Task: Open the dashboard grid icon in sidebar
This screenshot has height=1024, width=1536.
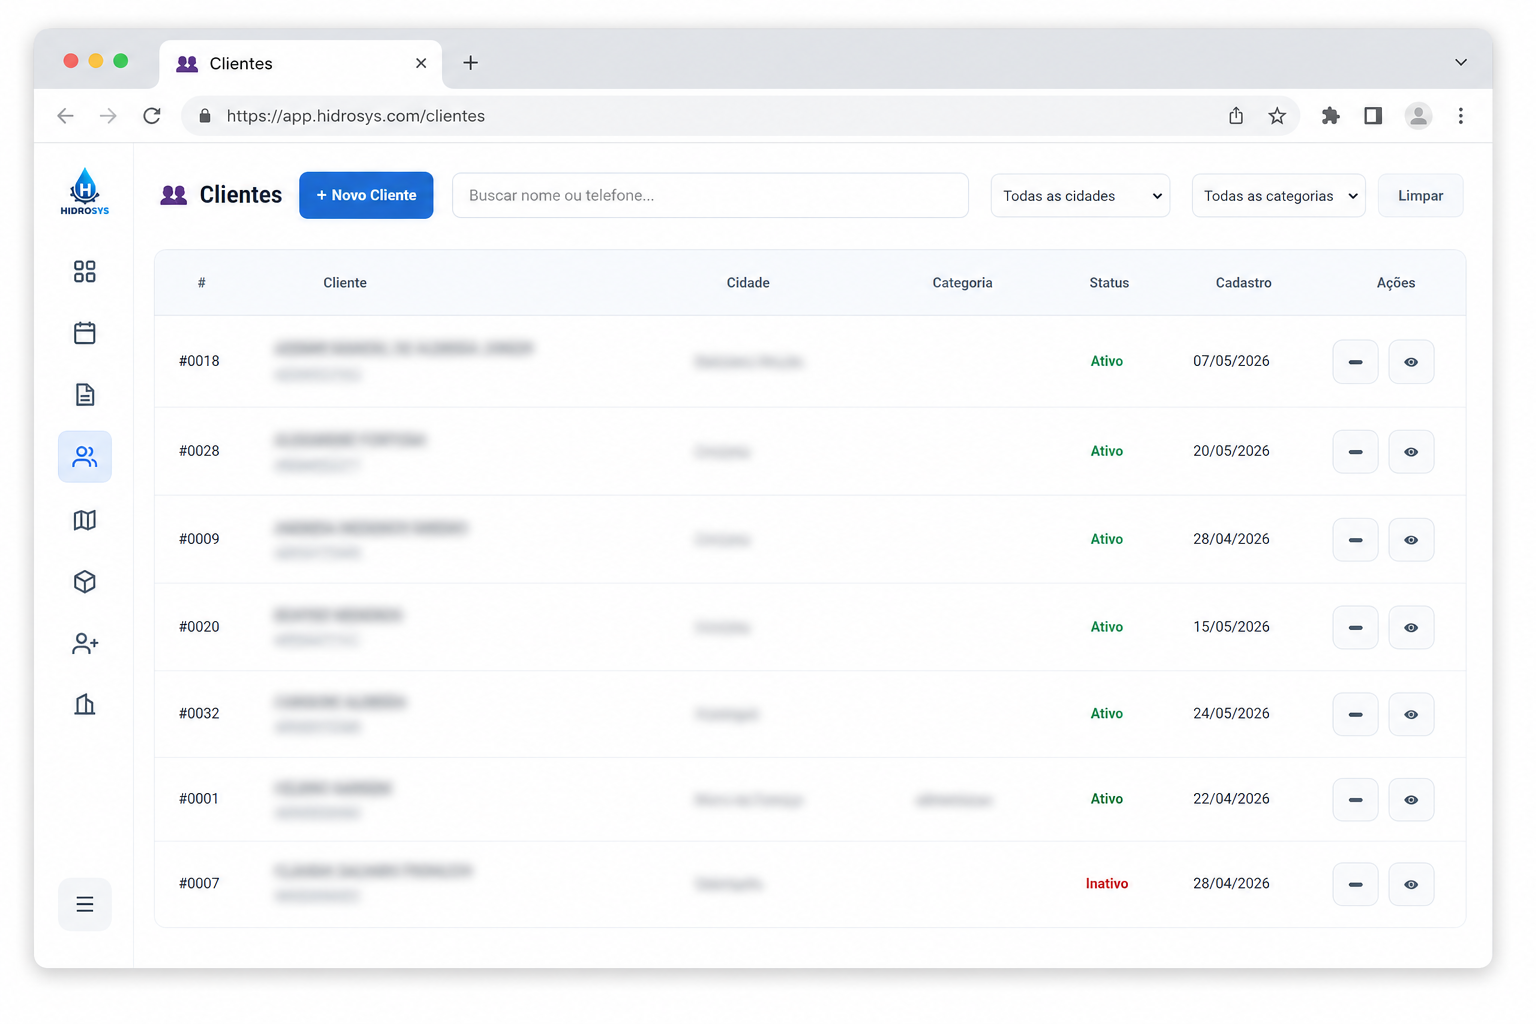Action: pyautogui.click(x=85, y=272)
